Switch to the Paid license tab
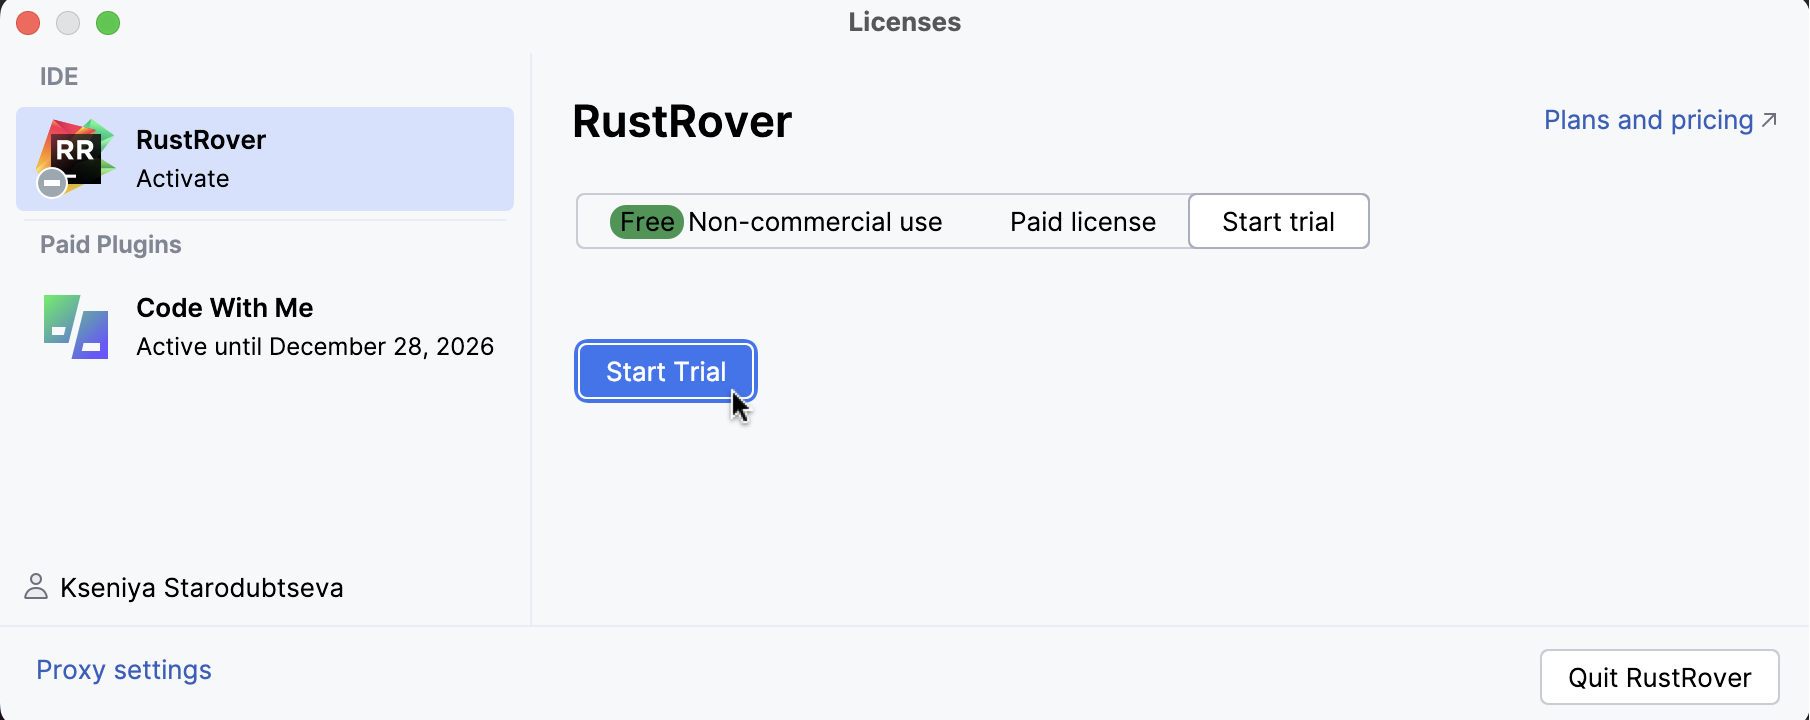The image size is (1810, 720). [x=1083, y=222]
